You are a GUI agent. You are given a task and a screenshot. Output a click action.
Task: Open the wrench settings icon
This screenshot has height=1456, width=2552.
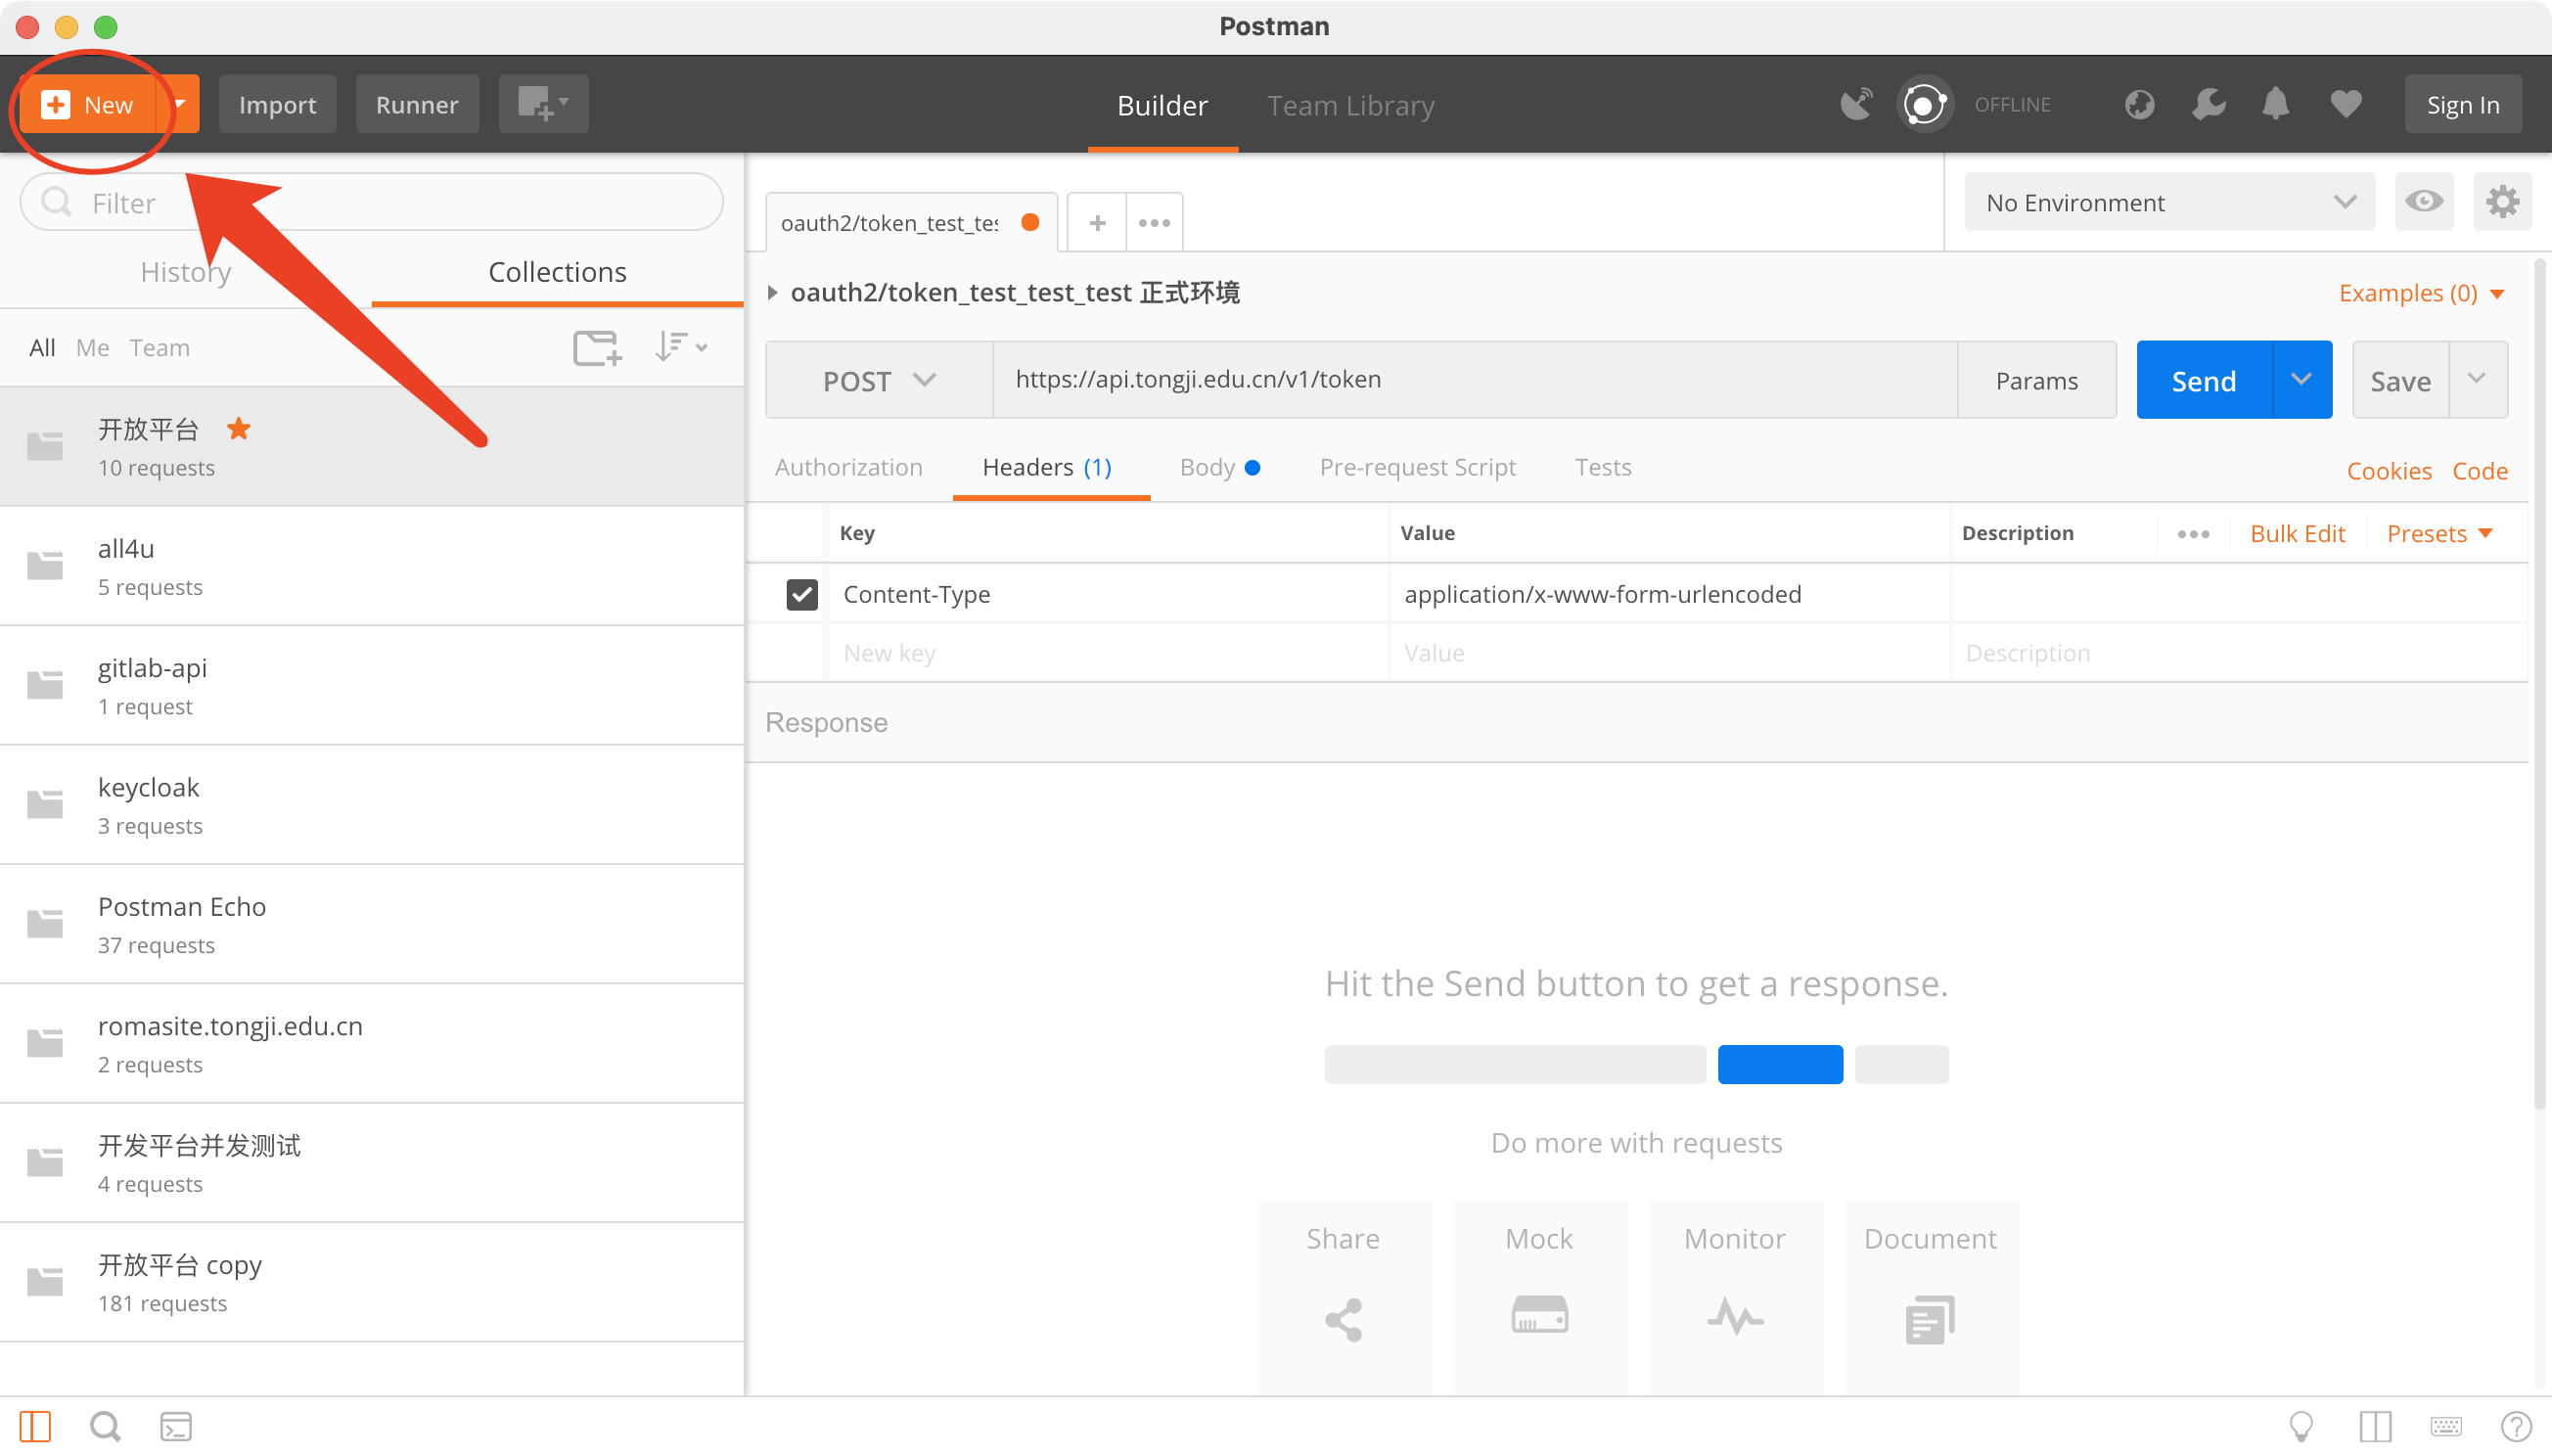[2208, 104]
